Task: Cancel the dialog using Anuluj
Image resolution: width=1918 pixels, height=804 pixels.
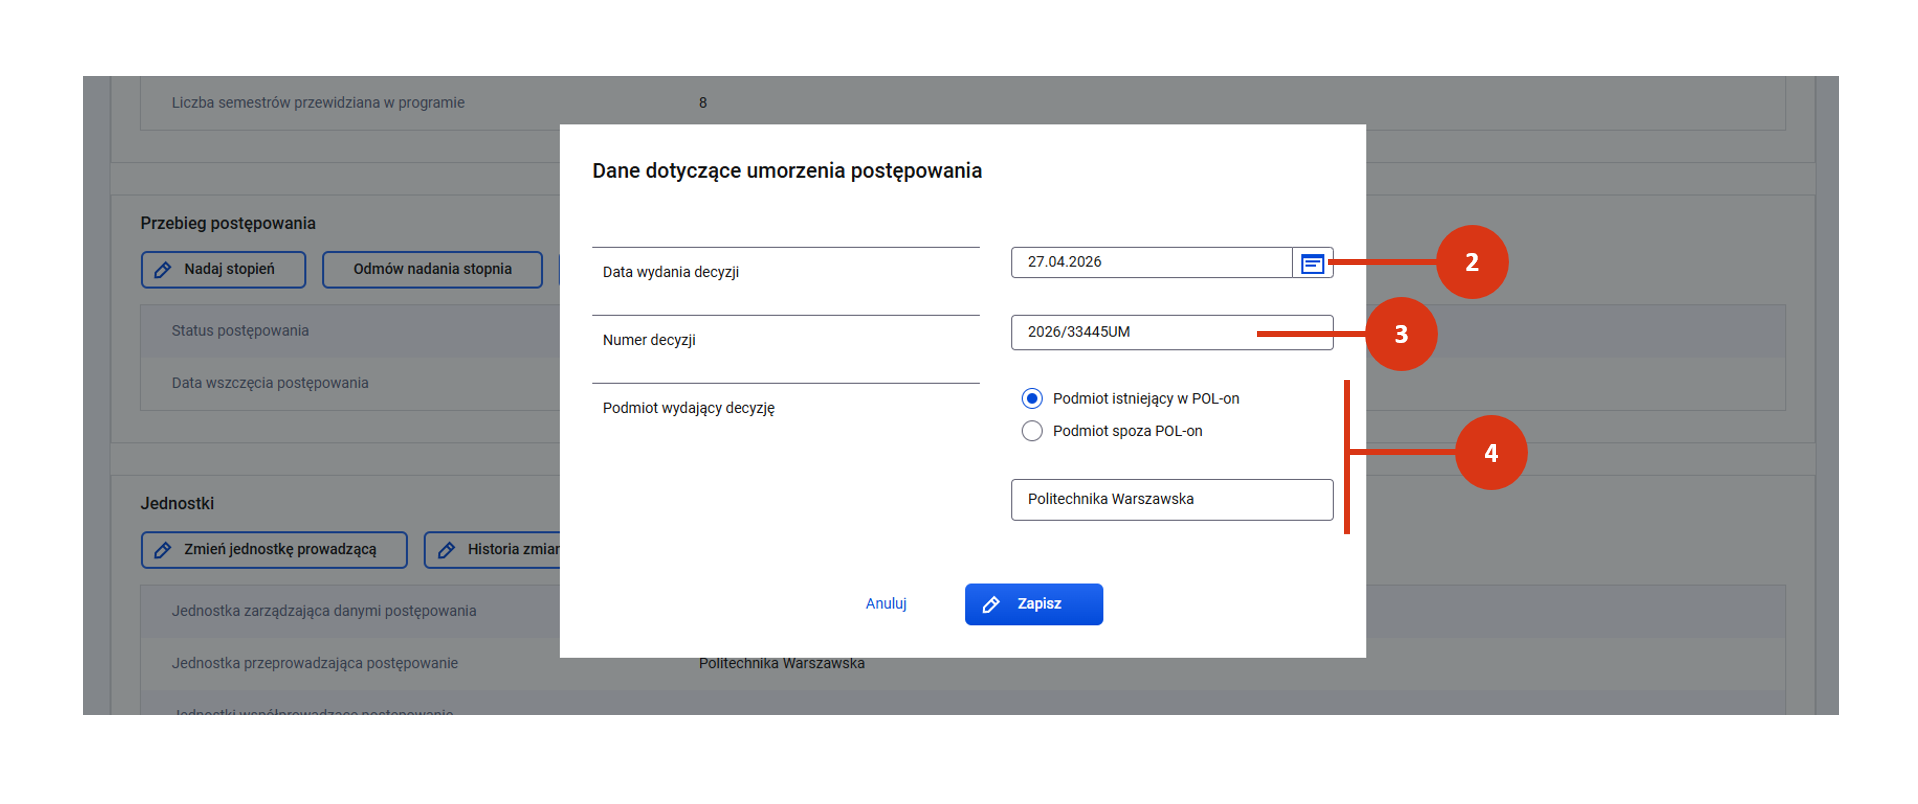Action: point(886,604)
